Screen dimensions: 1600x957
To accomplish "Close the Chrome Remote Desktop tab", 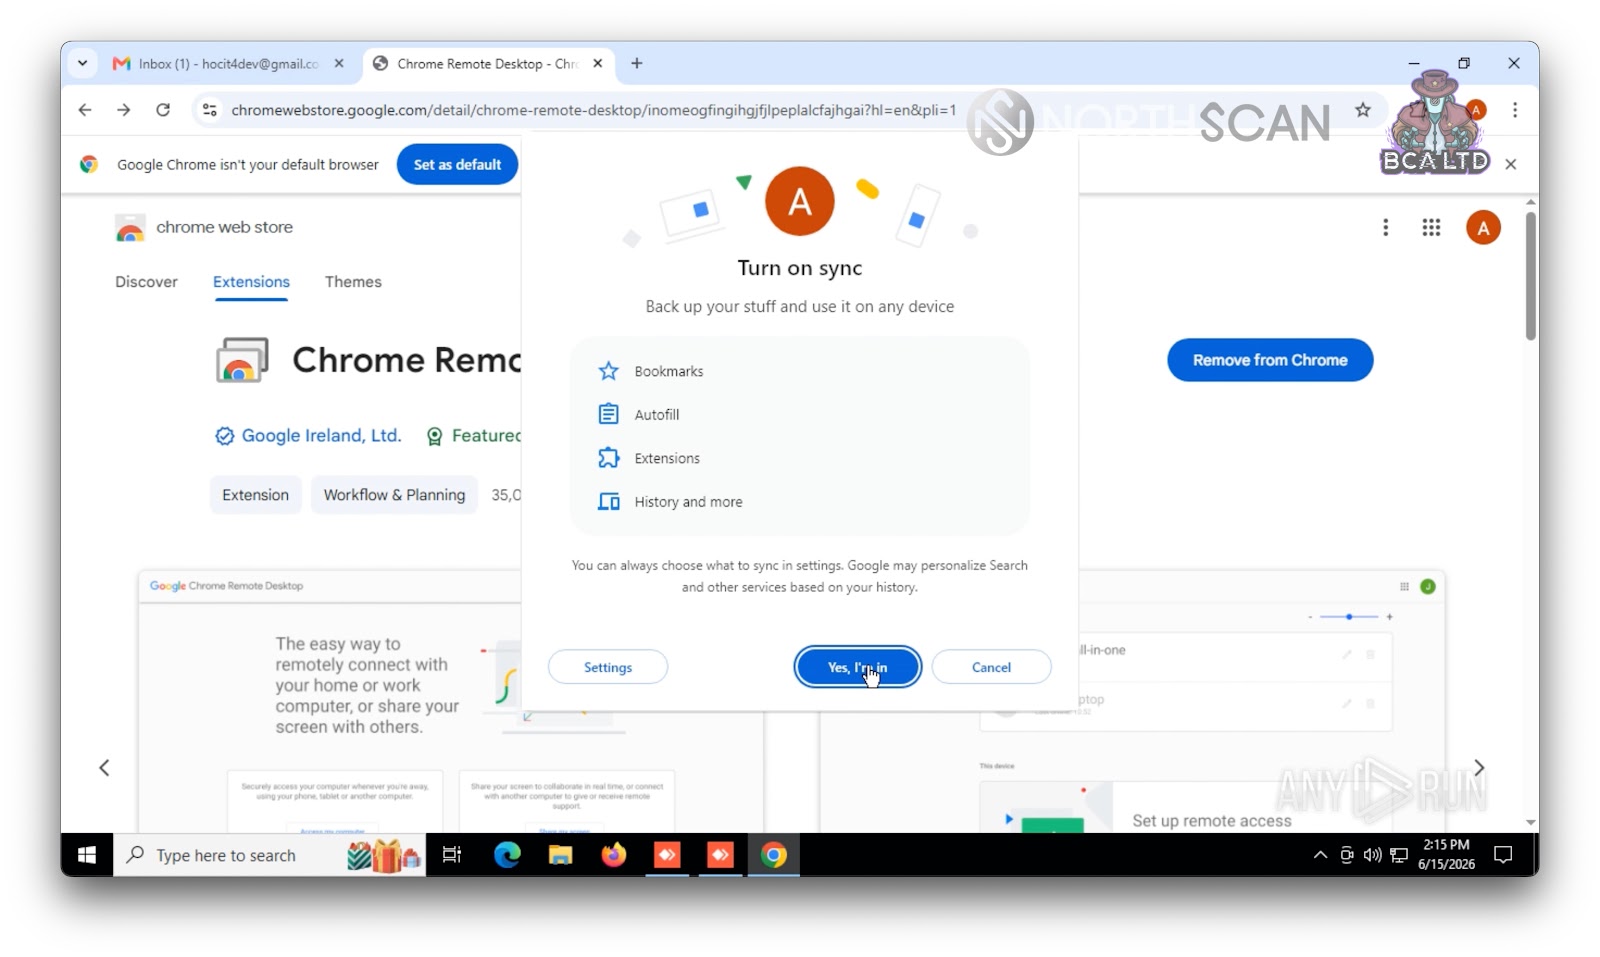I will pos(598,63).
